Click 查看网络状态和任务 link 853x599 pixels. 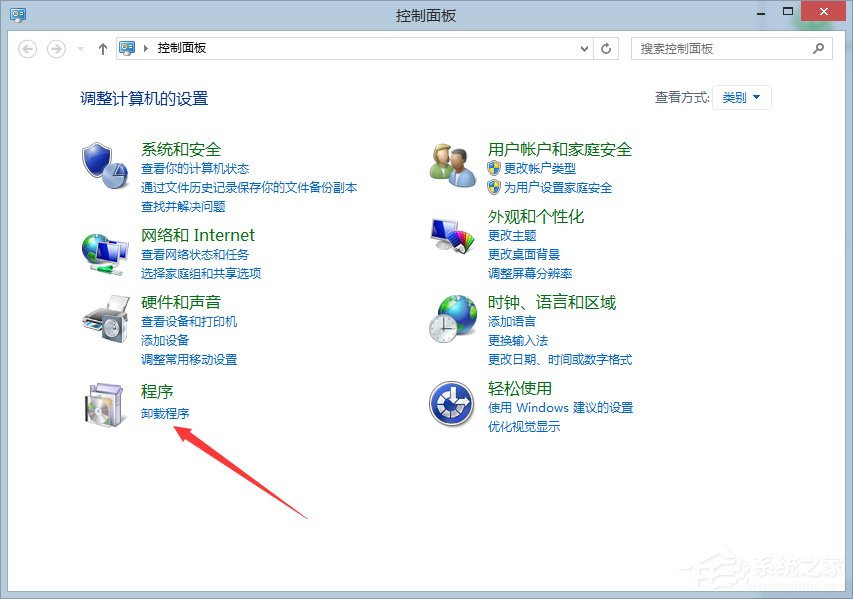pyautogui.click(x=194, y=255)
